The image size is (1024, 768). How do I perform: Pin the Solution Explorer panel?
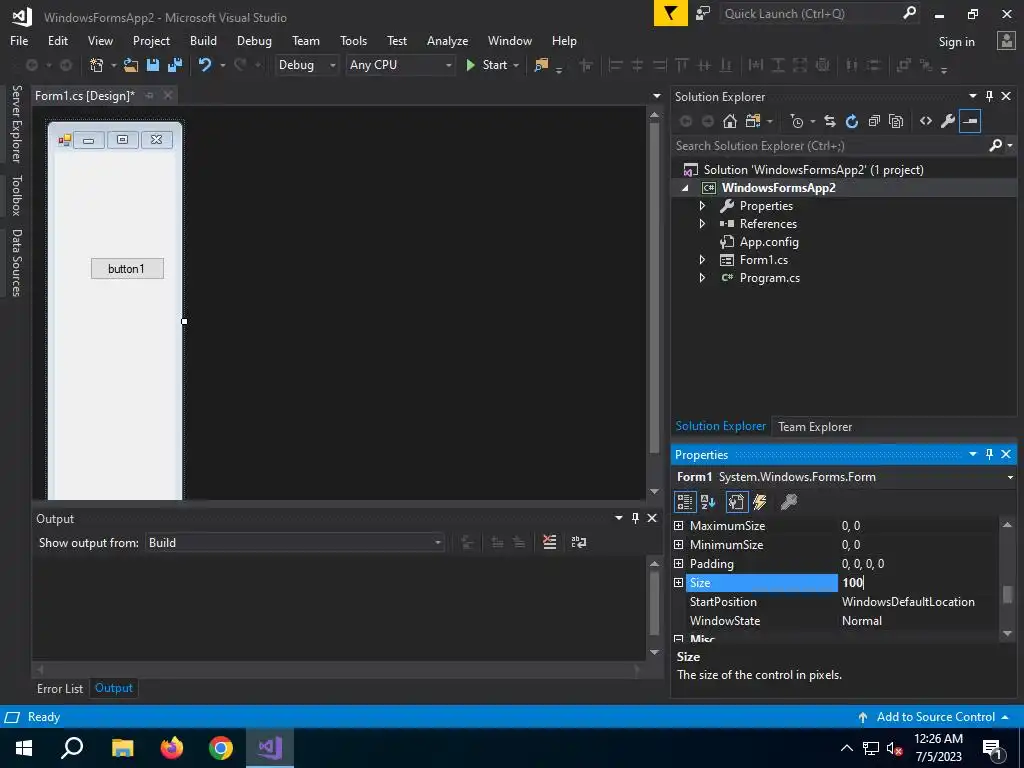pyautogui.click(x=989, y=96)
